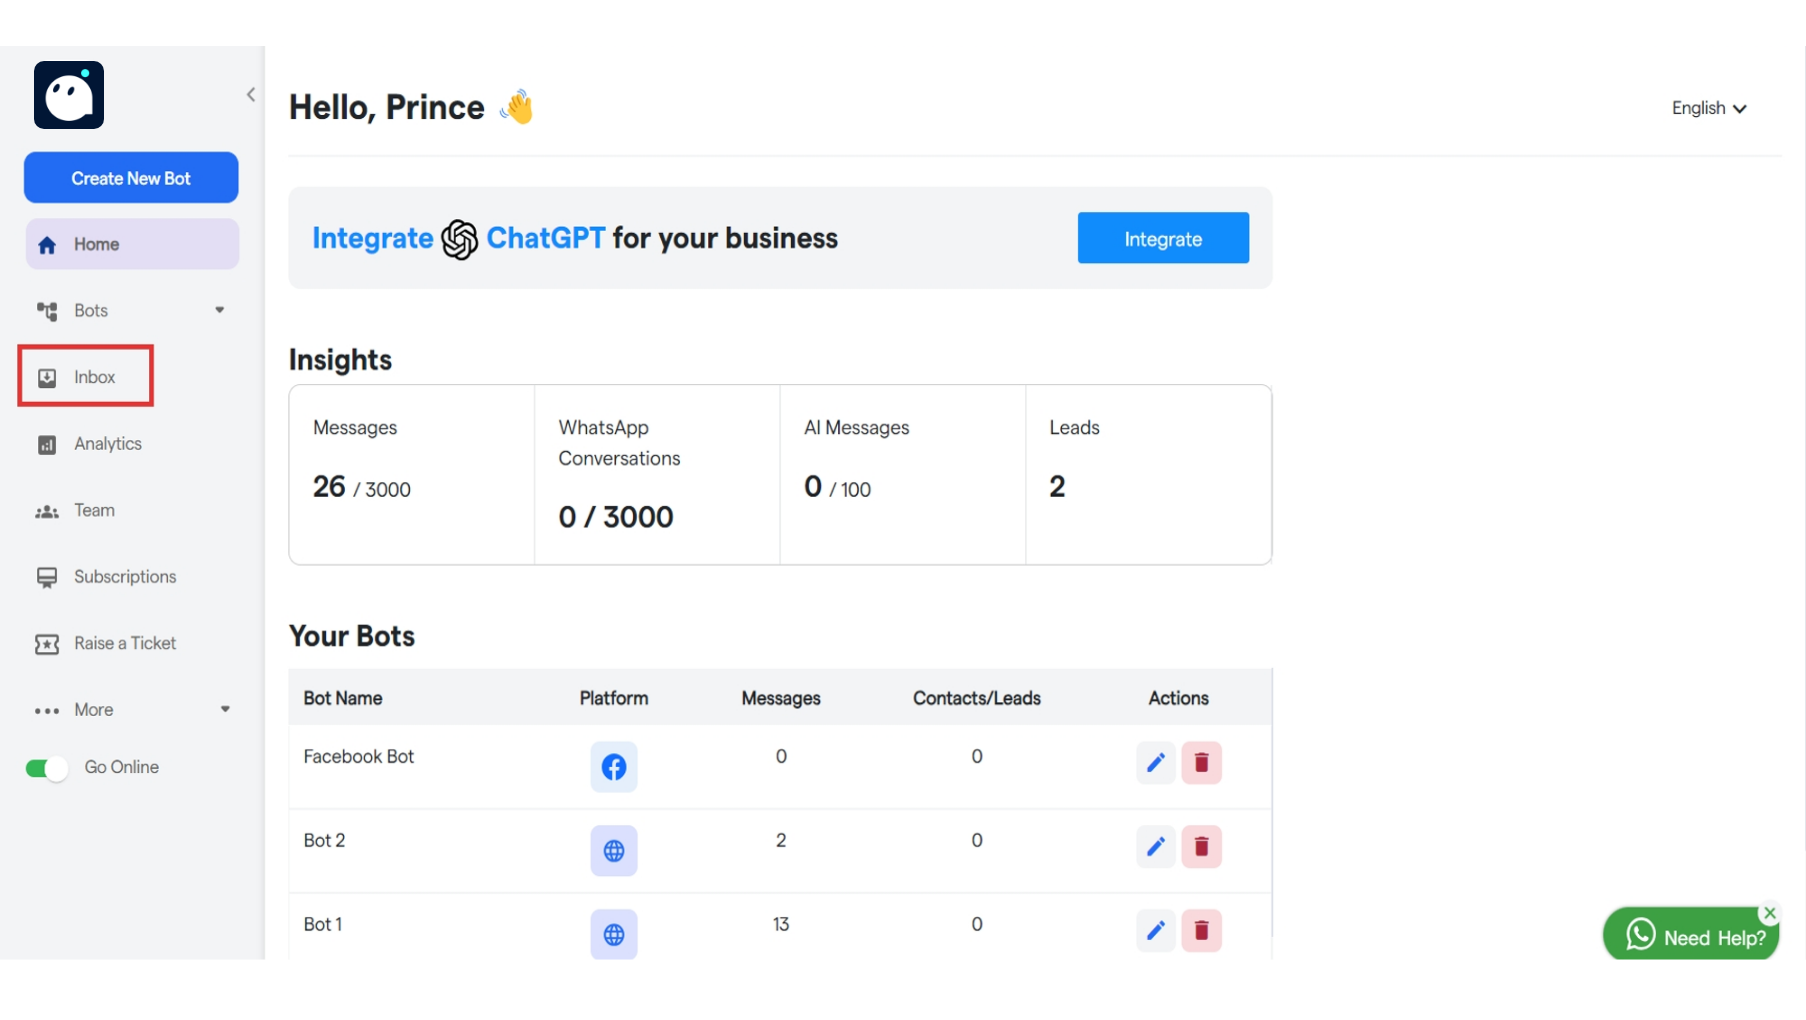Click the Bots sidebar icon
This screenshot has height=1020, width=1806.
[x=47, y=311]
